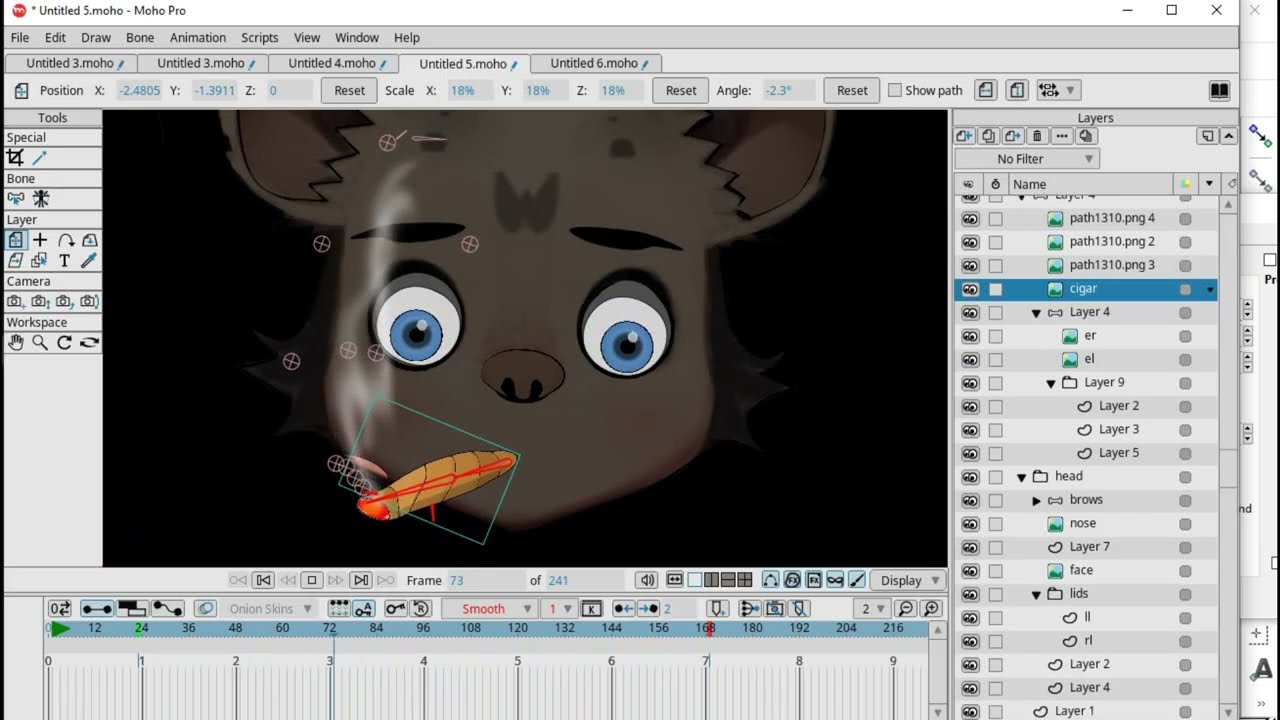This screenshot has height=720, width=1280.
Task: Hide the nose layer
Action: click(970, 523)
